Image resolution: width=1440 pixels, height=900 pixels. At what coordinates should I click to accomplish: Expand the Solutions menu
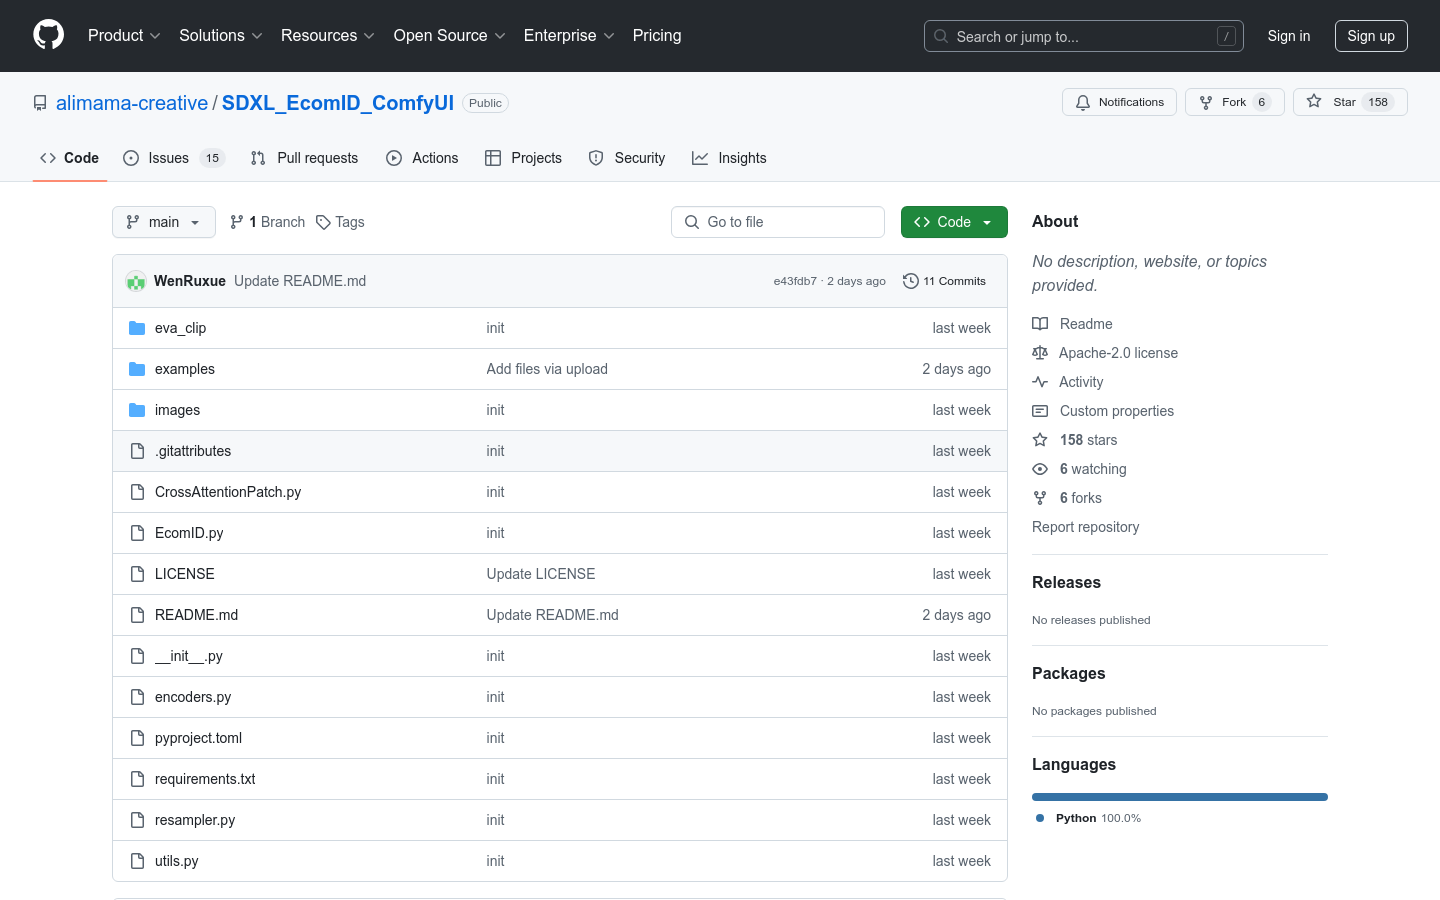point(221,35)
